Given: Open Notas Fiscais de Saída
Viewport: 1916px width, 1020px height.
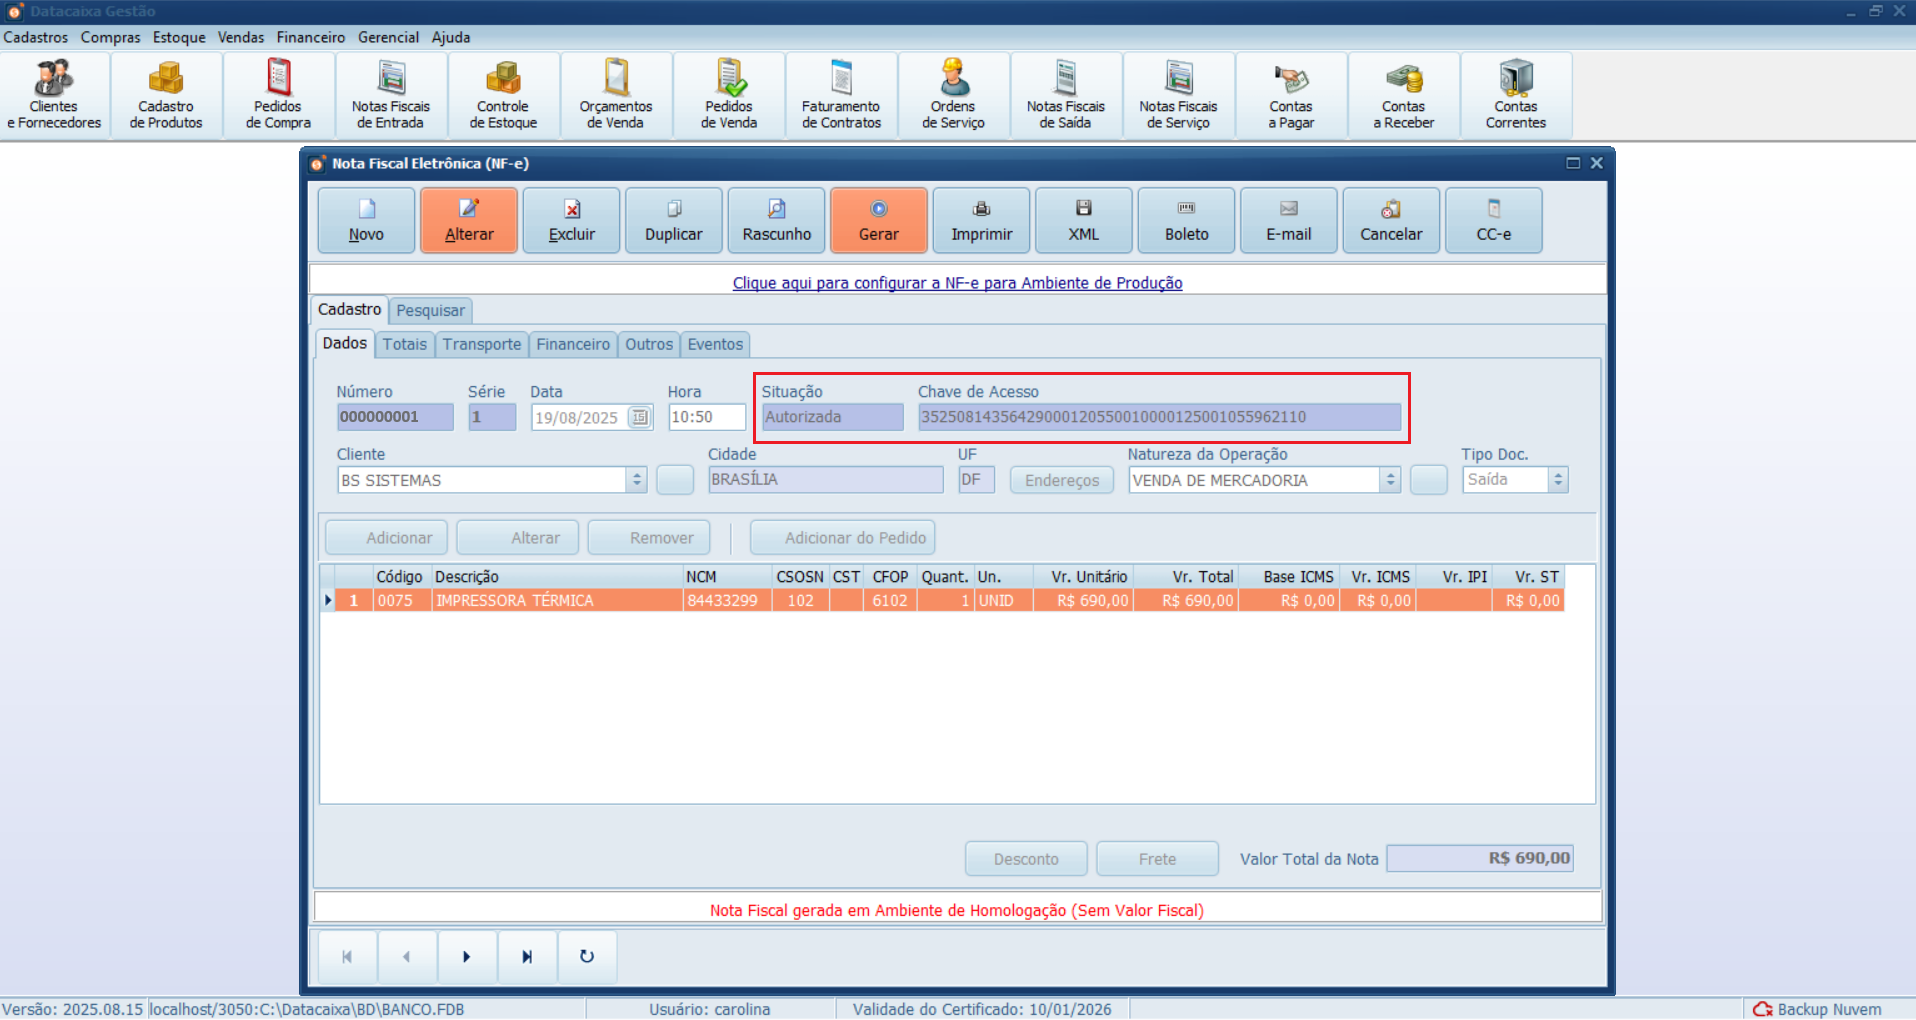Looking at the screenshot, I should point(1065,96).
